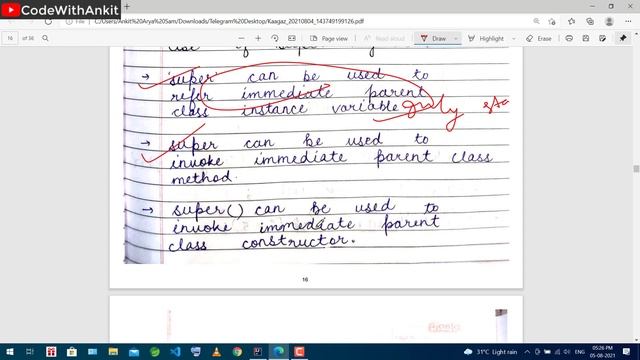Enable the Highlight tool
This screenshot has height=360, width=640.
486,38
